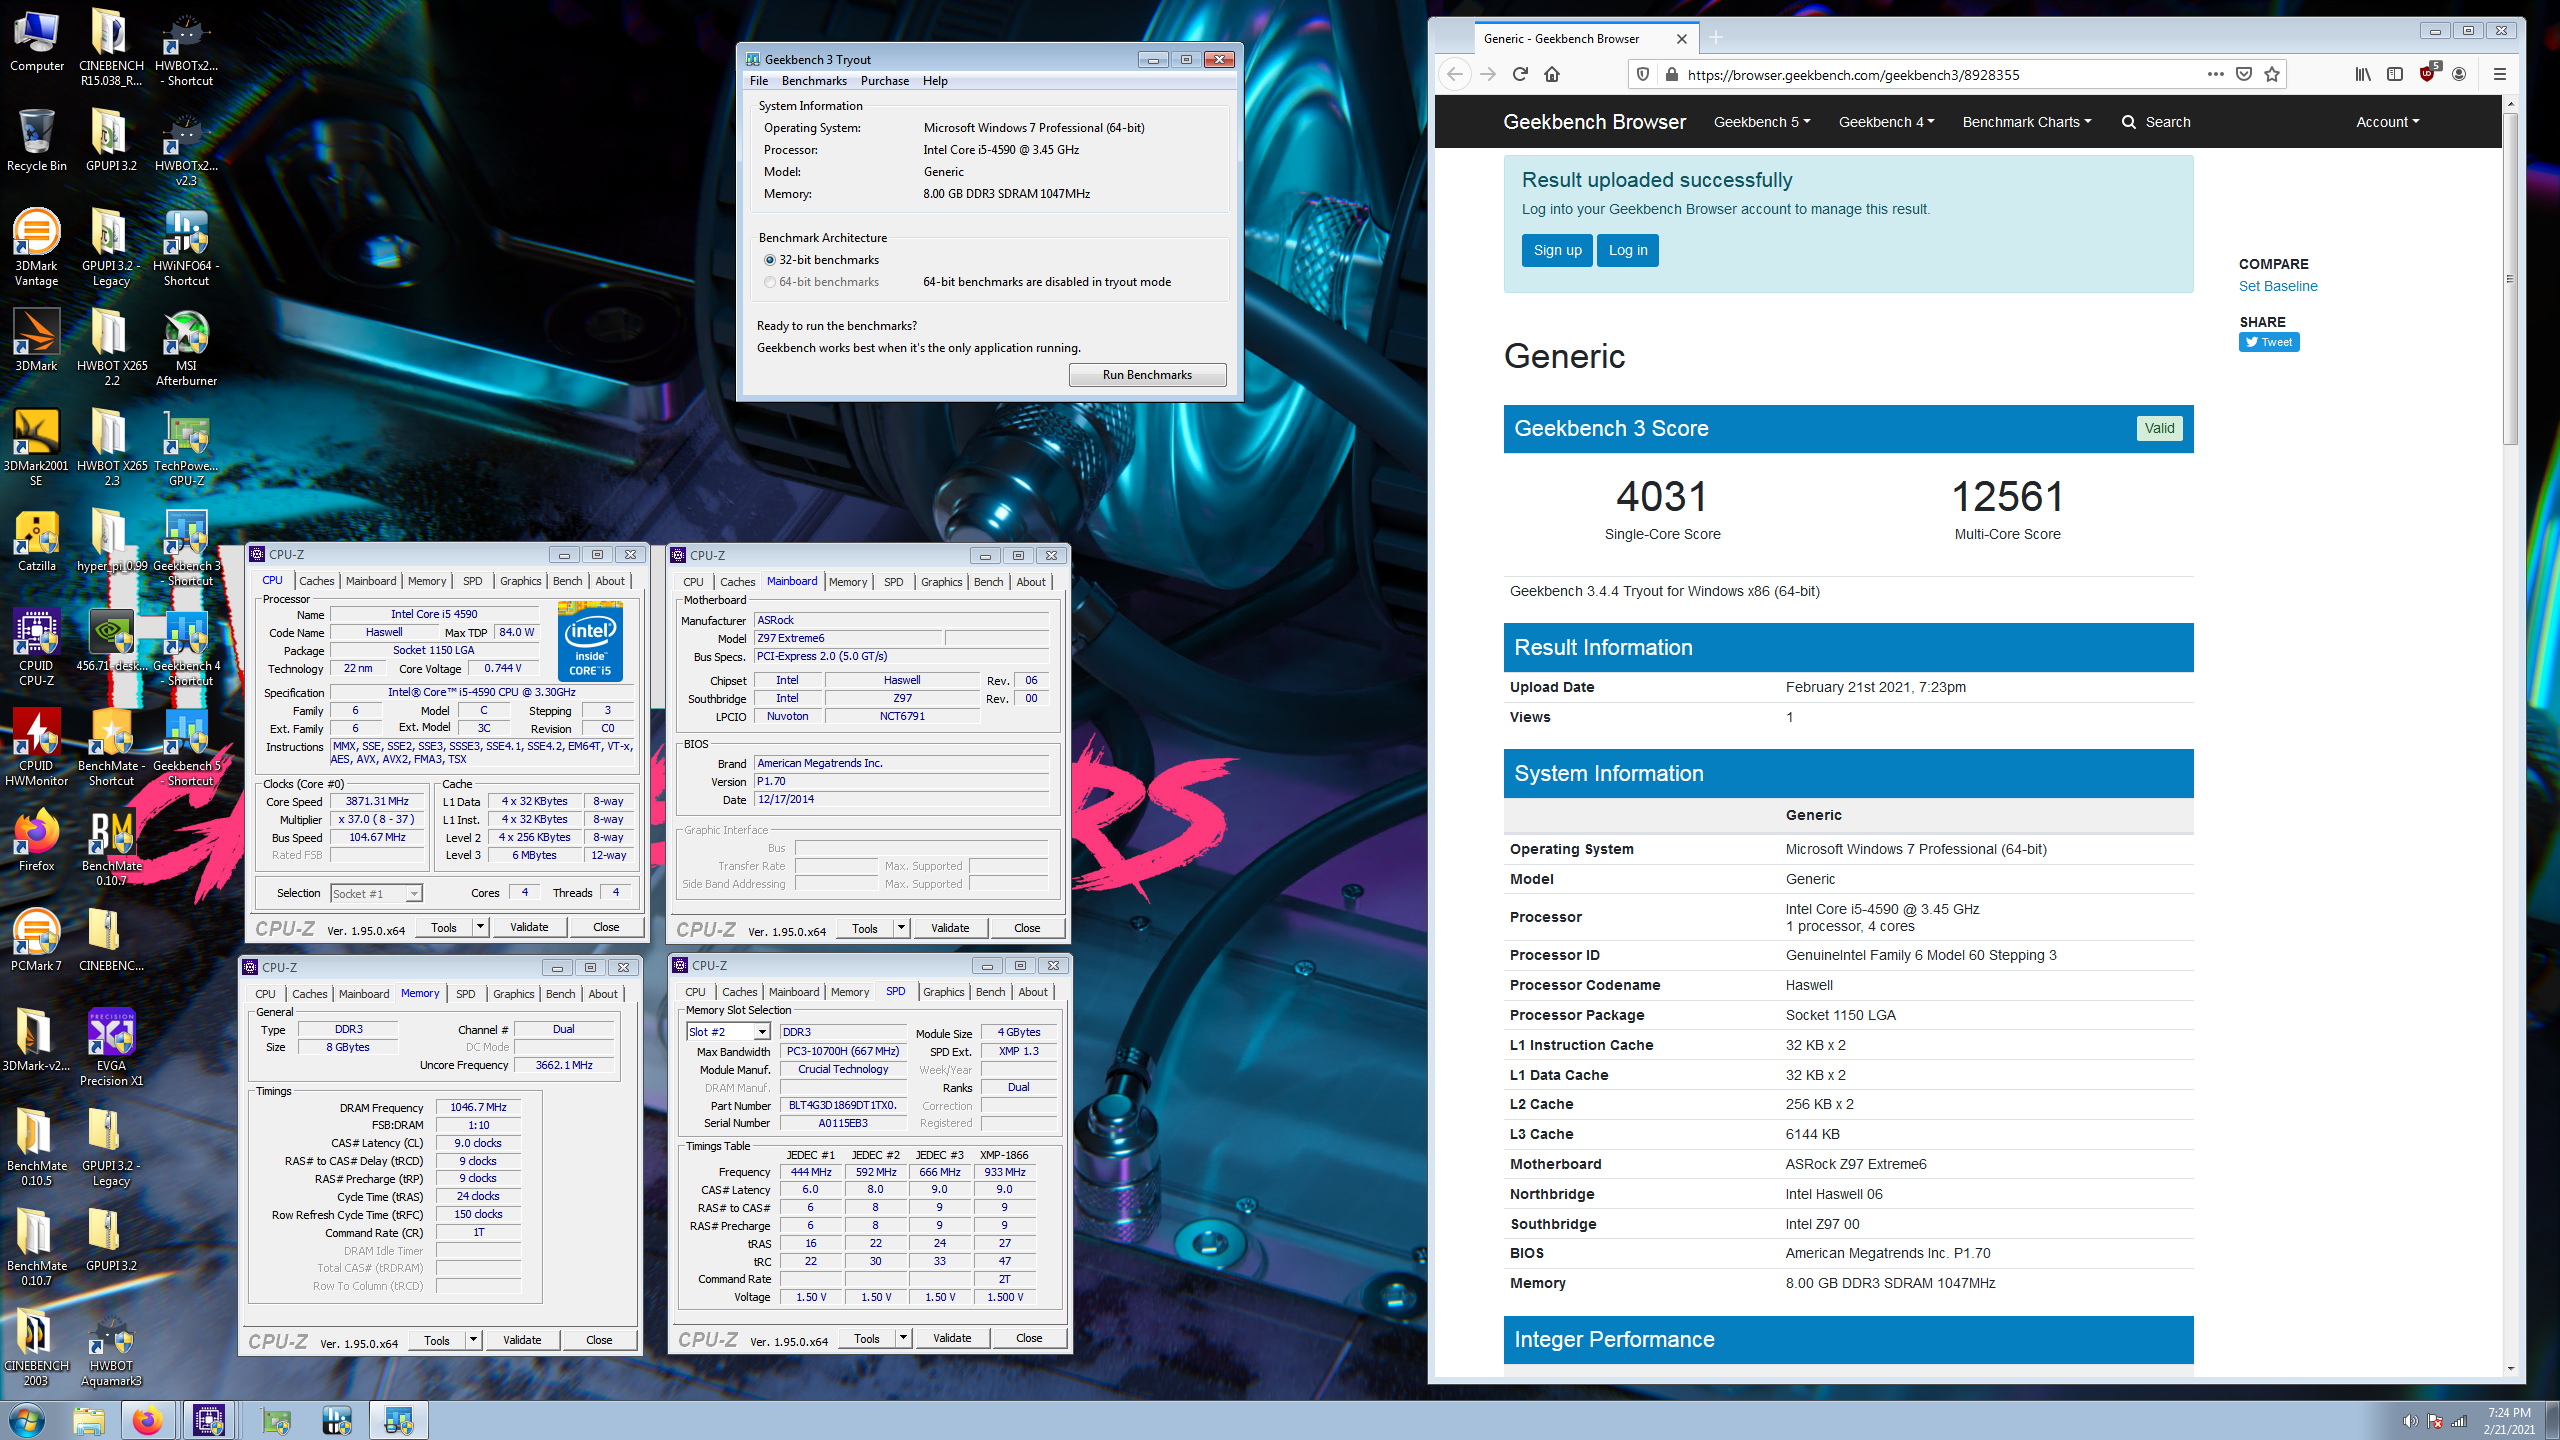The image size is (2560, 1440).
Task: Open the HWBOT Aquamark3 desktop icon
Action: click(x=111, y=1347)
